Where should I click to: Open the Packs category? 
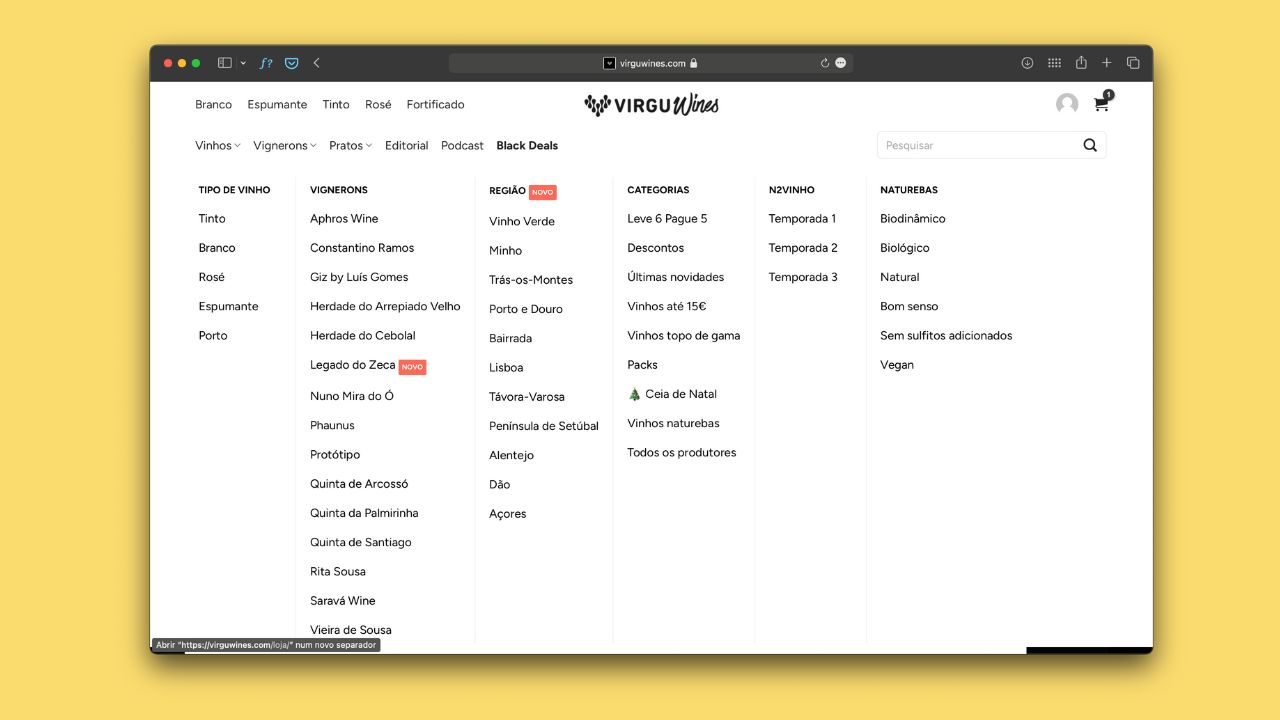[643, 365]
